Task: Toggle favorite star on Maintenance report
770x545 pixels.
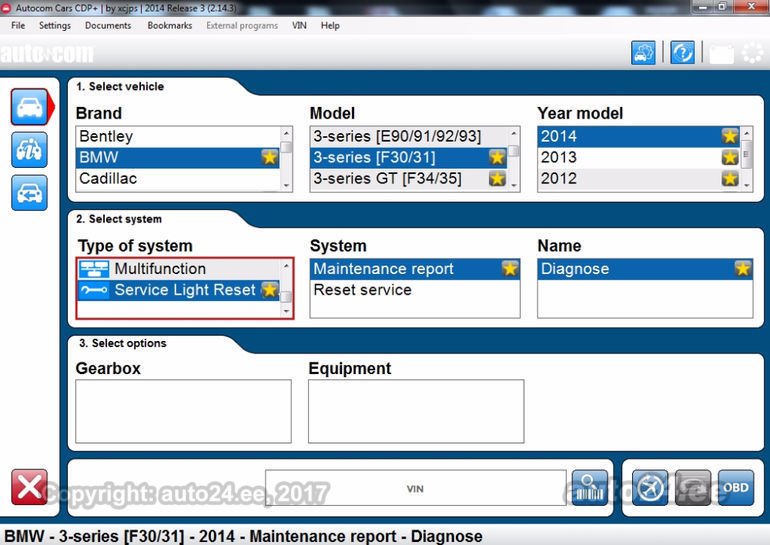Action: pyautogui.click(x=510, y=269)
